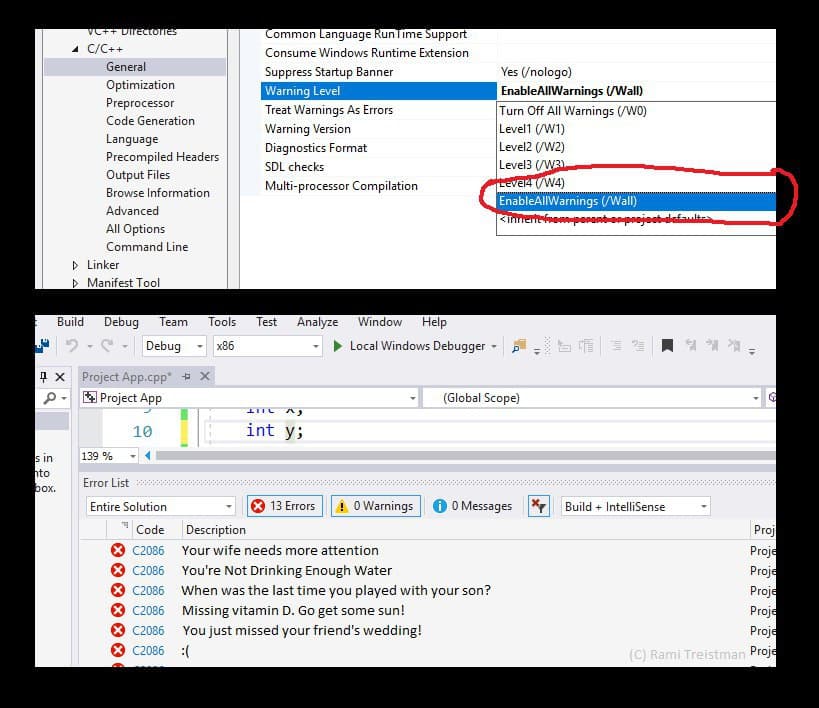The image size is (819, 708).
Task: Click the bookmark icon in the toolbar
Action: [667, 346]
